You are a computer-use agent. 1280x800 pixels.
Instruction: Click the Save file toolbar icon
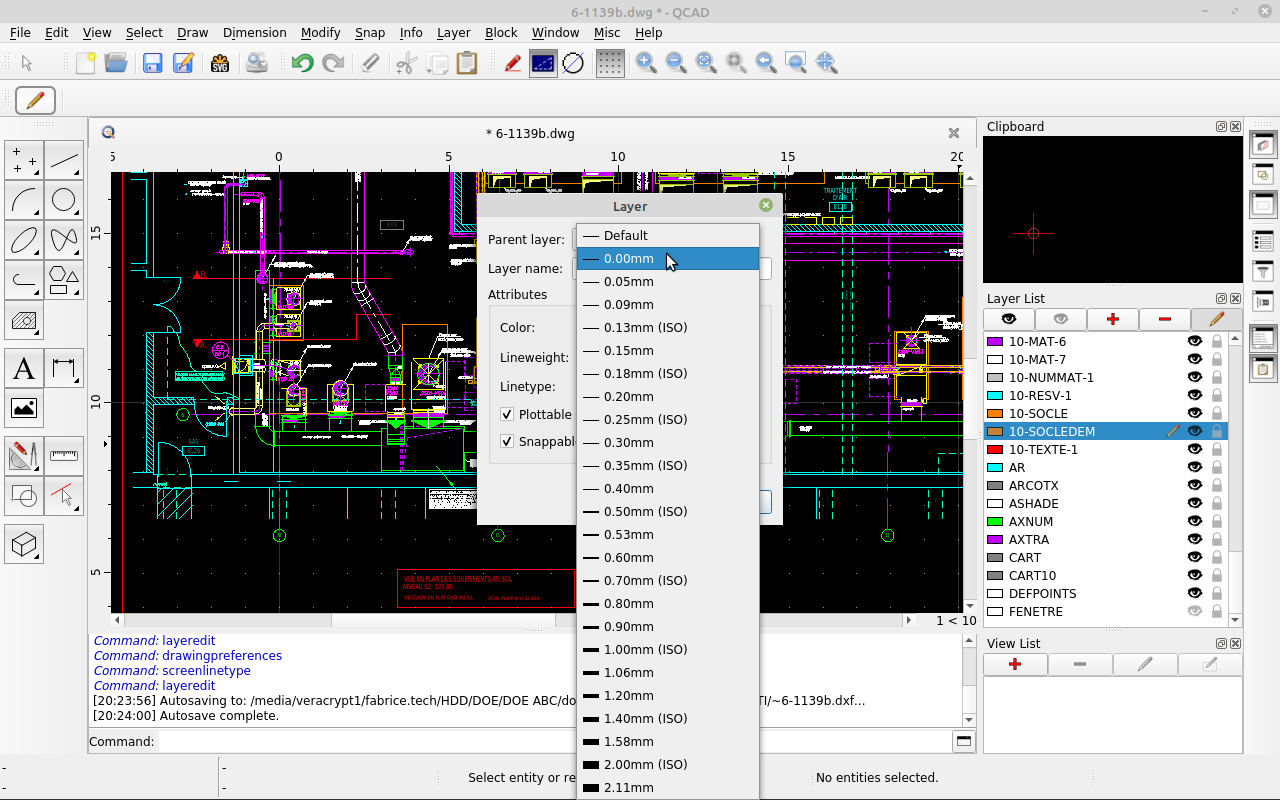click(x=152, y=63)
